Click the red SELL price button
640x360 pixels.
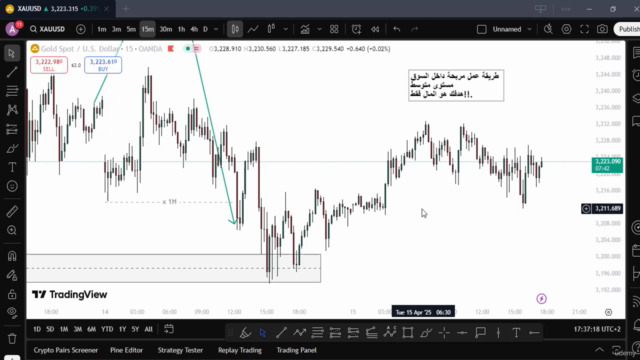click(x=49, y=65)
